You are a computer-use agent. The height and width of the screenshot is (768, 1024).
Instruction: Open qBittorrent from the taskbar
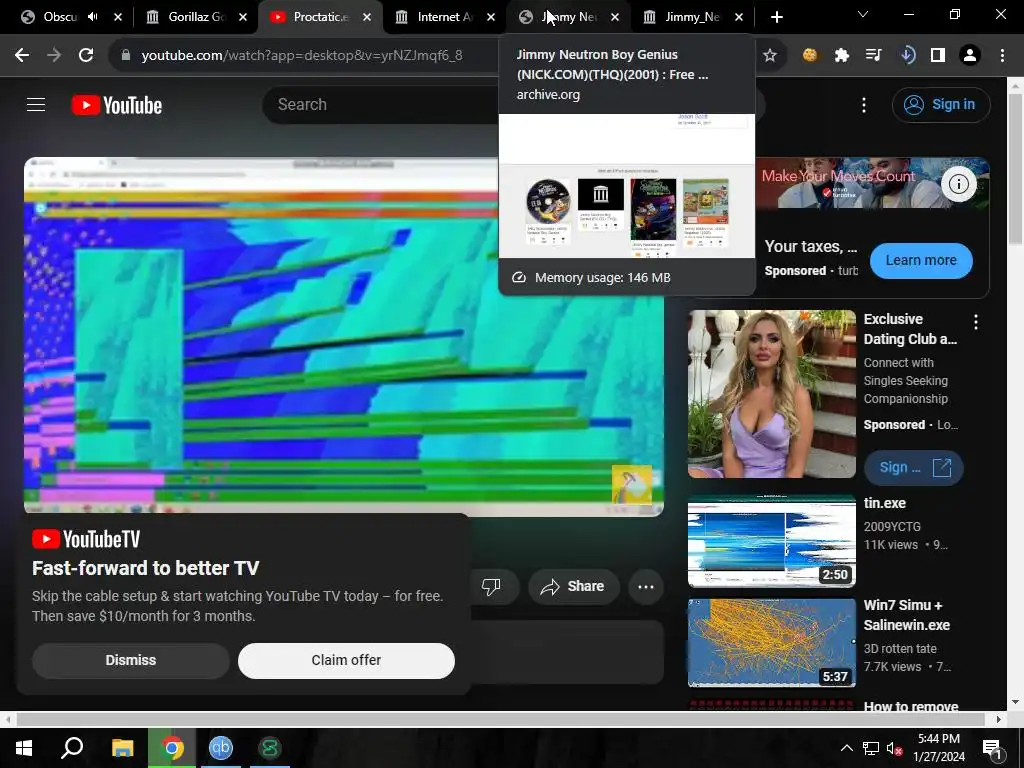tap(221, 748)
